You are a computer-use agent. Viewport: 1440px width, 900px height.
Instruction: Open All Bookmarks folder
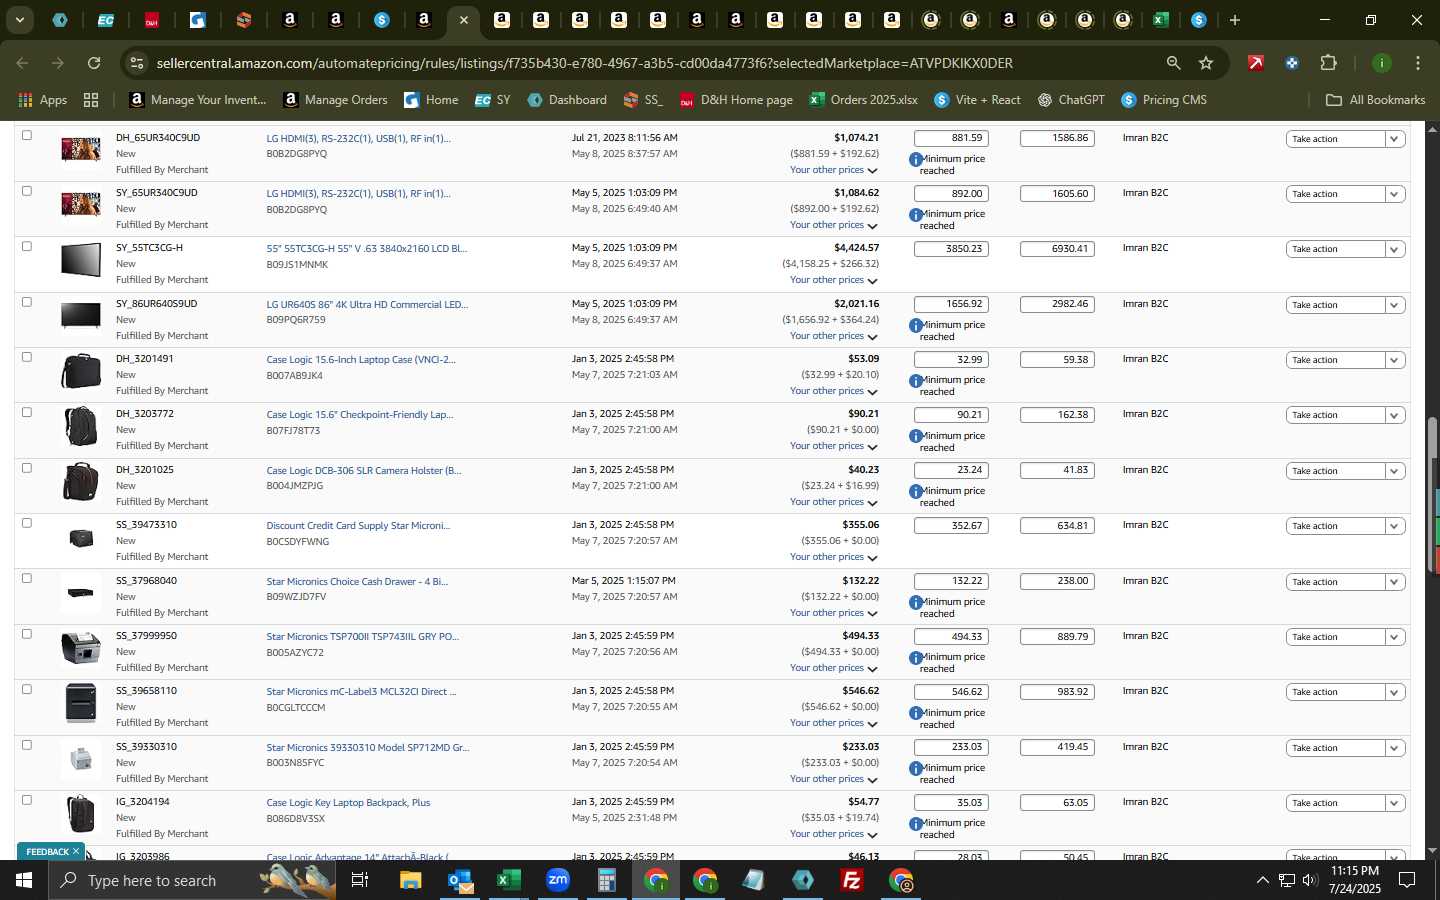(1375, 100)
